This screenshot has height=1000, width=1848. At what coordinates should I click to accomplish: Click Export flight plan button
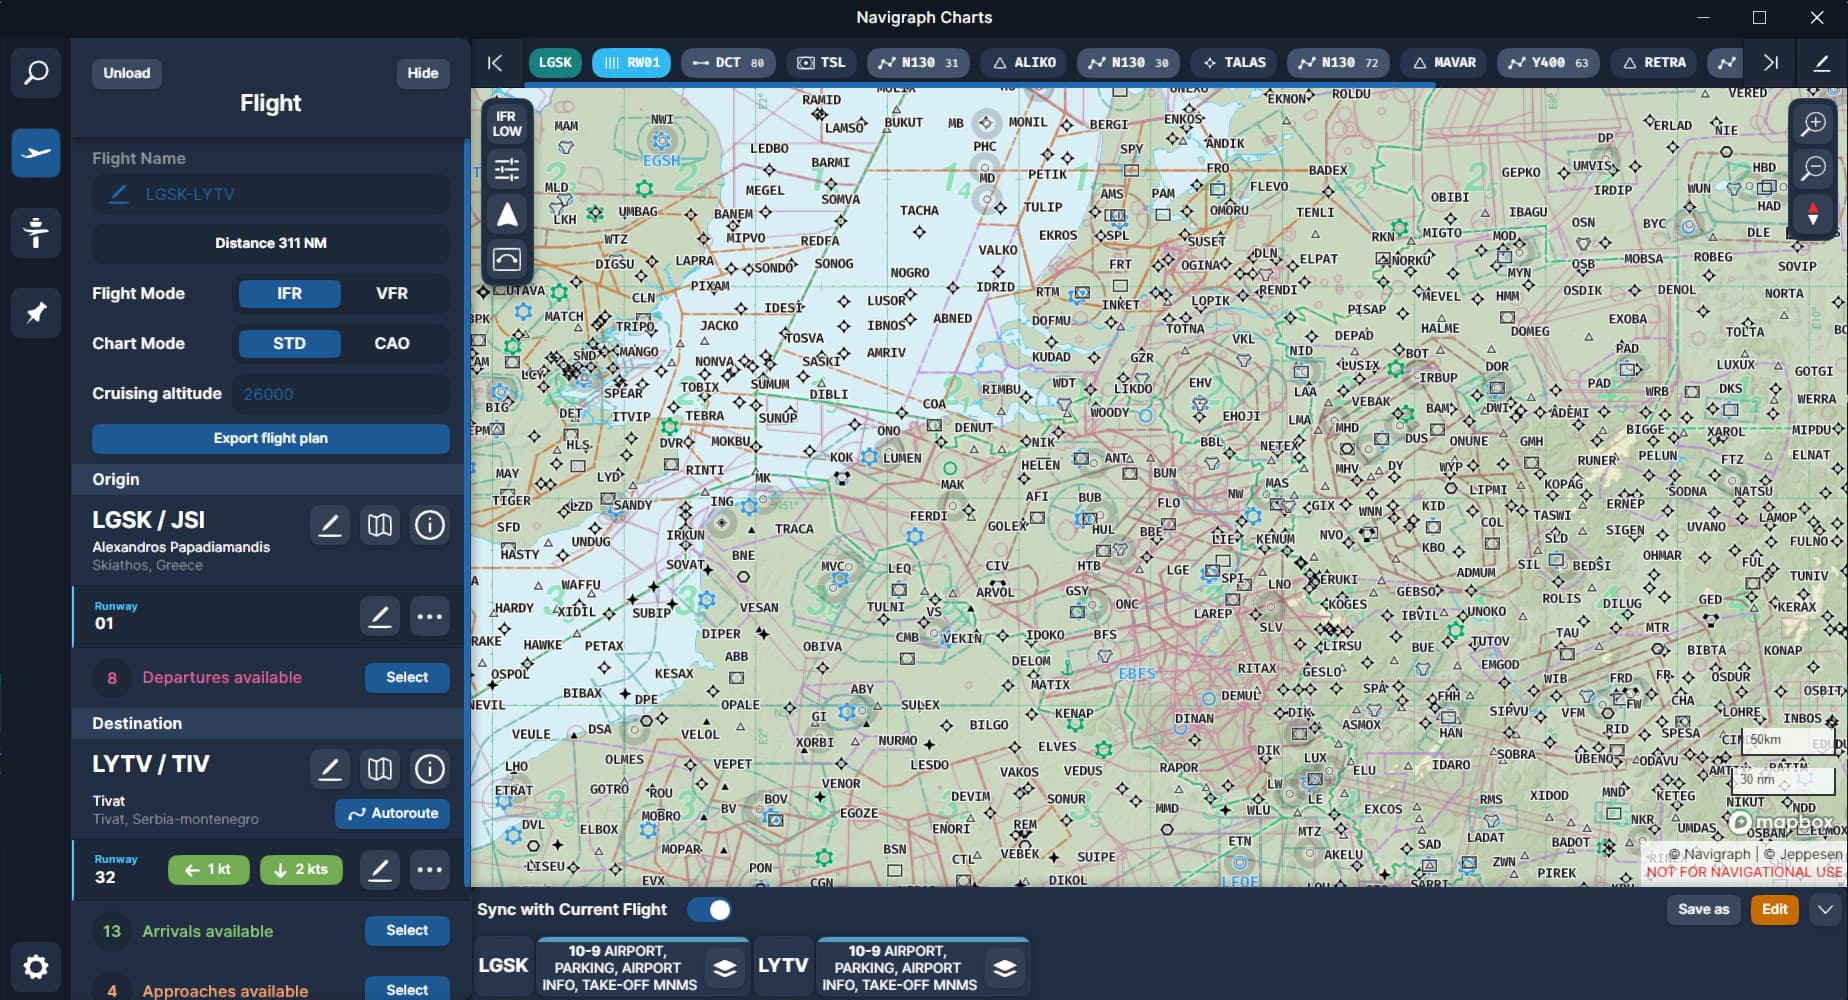(271, 438)
